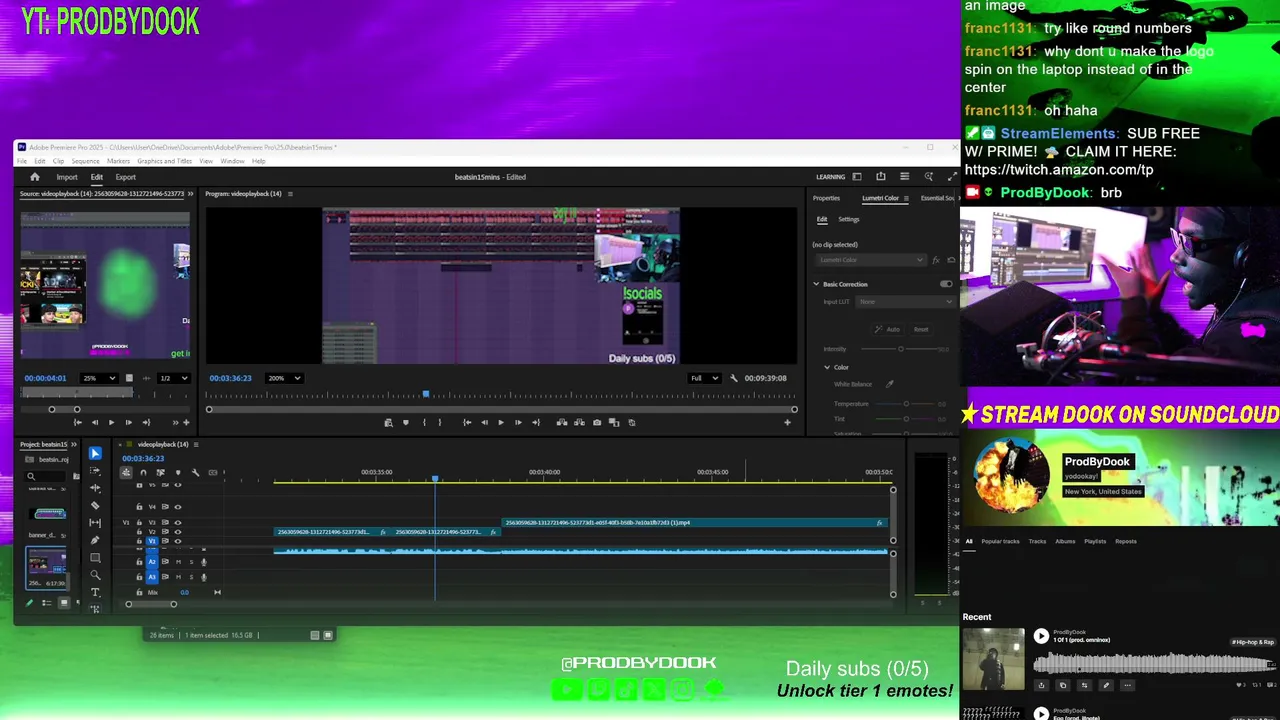1280x720 pixels.
Task: Click the Lumetri Settings sub-tab
Action: (849, 219)
